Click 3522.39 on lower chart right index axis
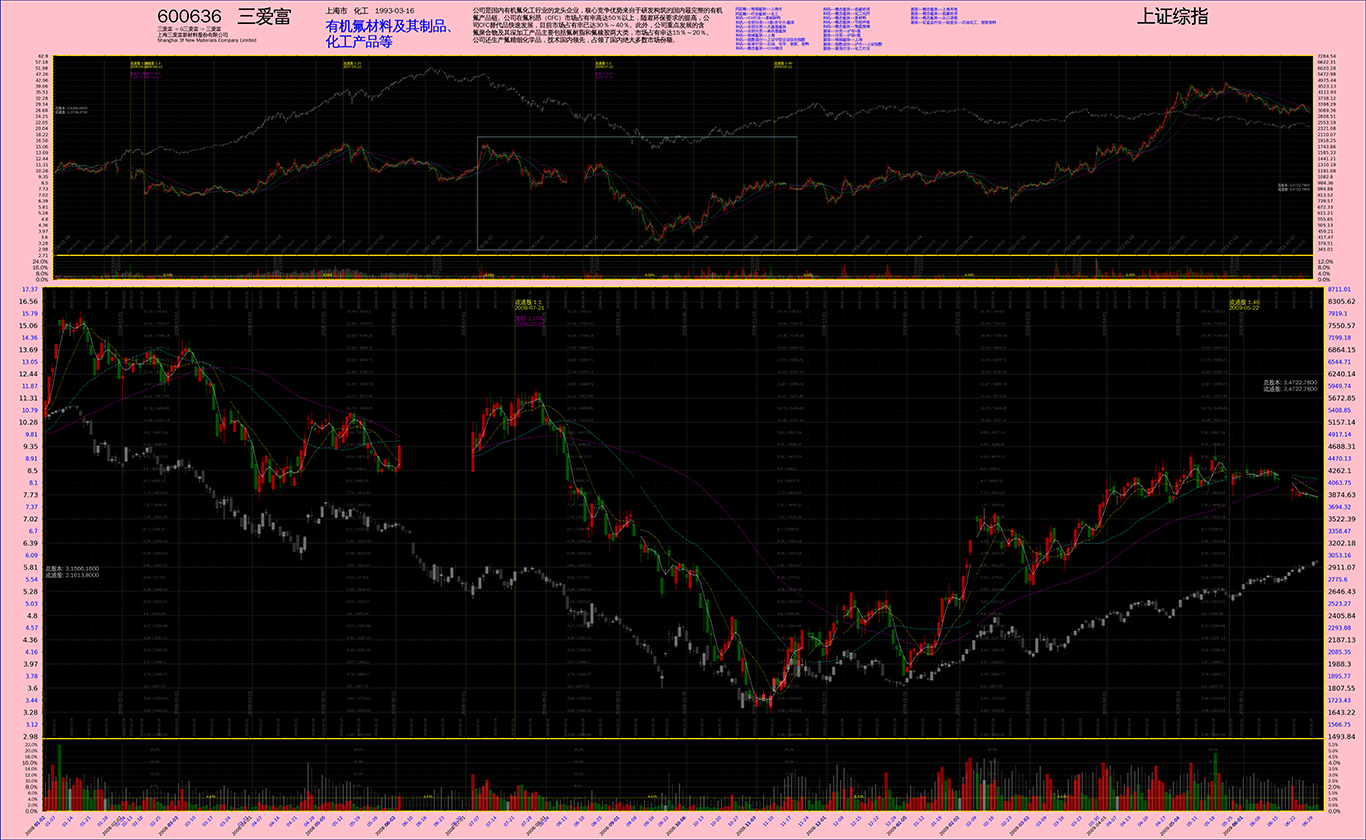The image size is (1366, 840). click(x=1342, y=519)
